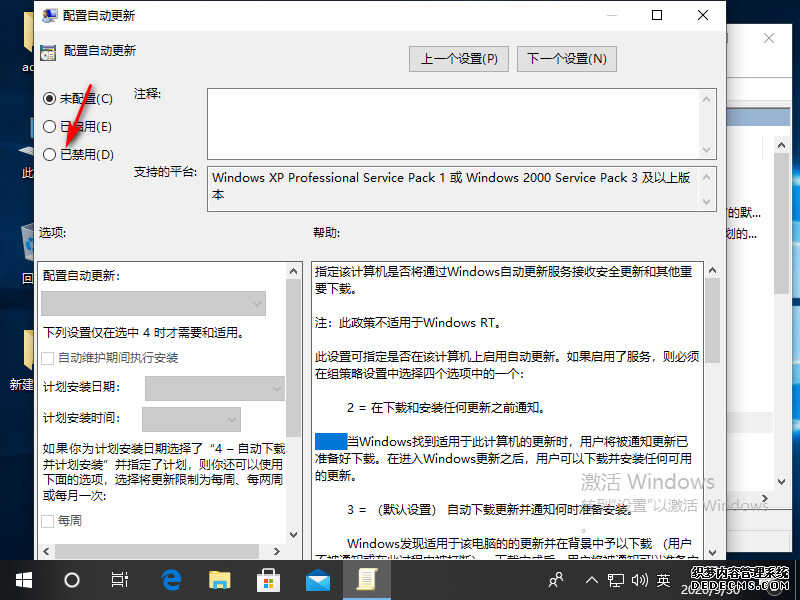This screenshot has width=800, height=600.
Task: Click the supported platform text 'Windows XP Professional Service Pack 1'
Action: pyautogui.click(x=329, y=178)
